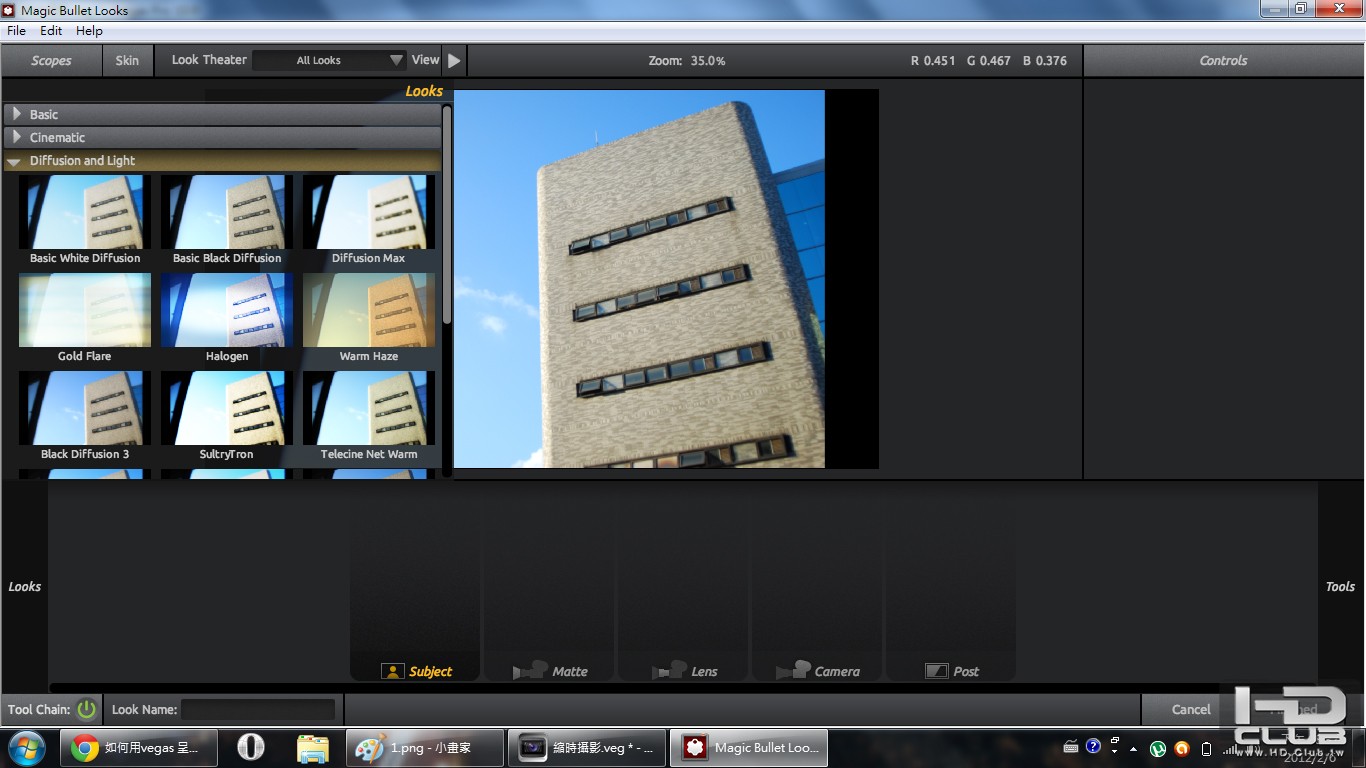Viewport: 1366px width, 768px height.
Task: Toggle the Tool Chain power icon
Action: (x=86, y=709)
